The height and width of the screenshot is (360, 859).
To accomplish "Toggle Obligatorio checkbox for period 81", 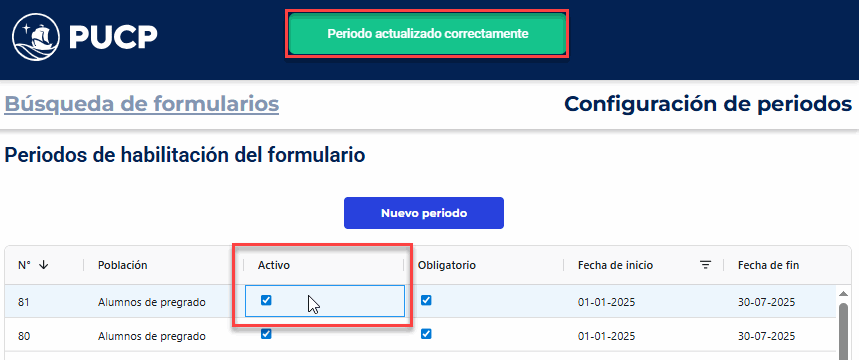I will coord(426,300).
